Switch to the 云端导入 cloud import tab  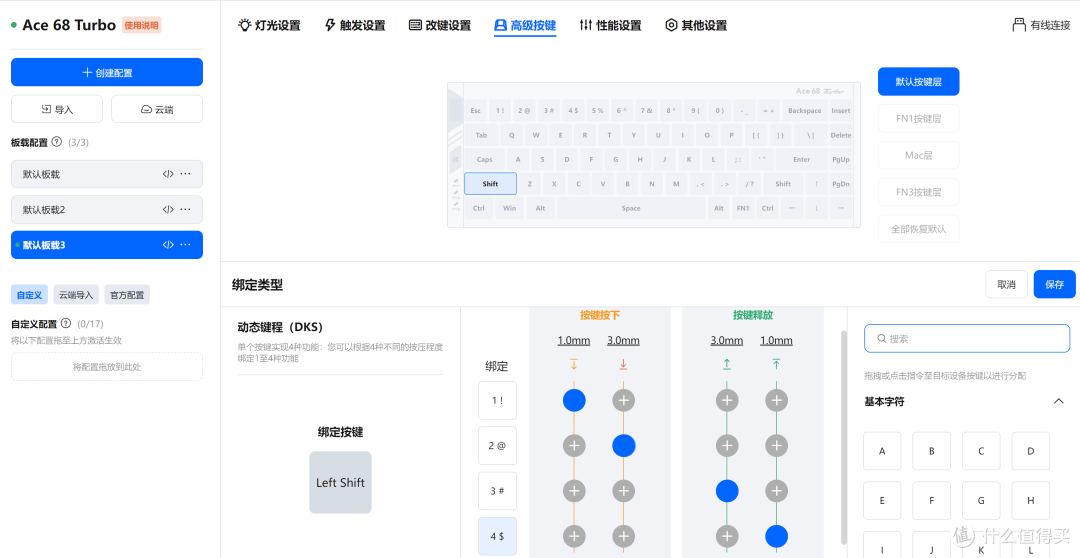coord(76,295)
